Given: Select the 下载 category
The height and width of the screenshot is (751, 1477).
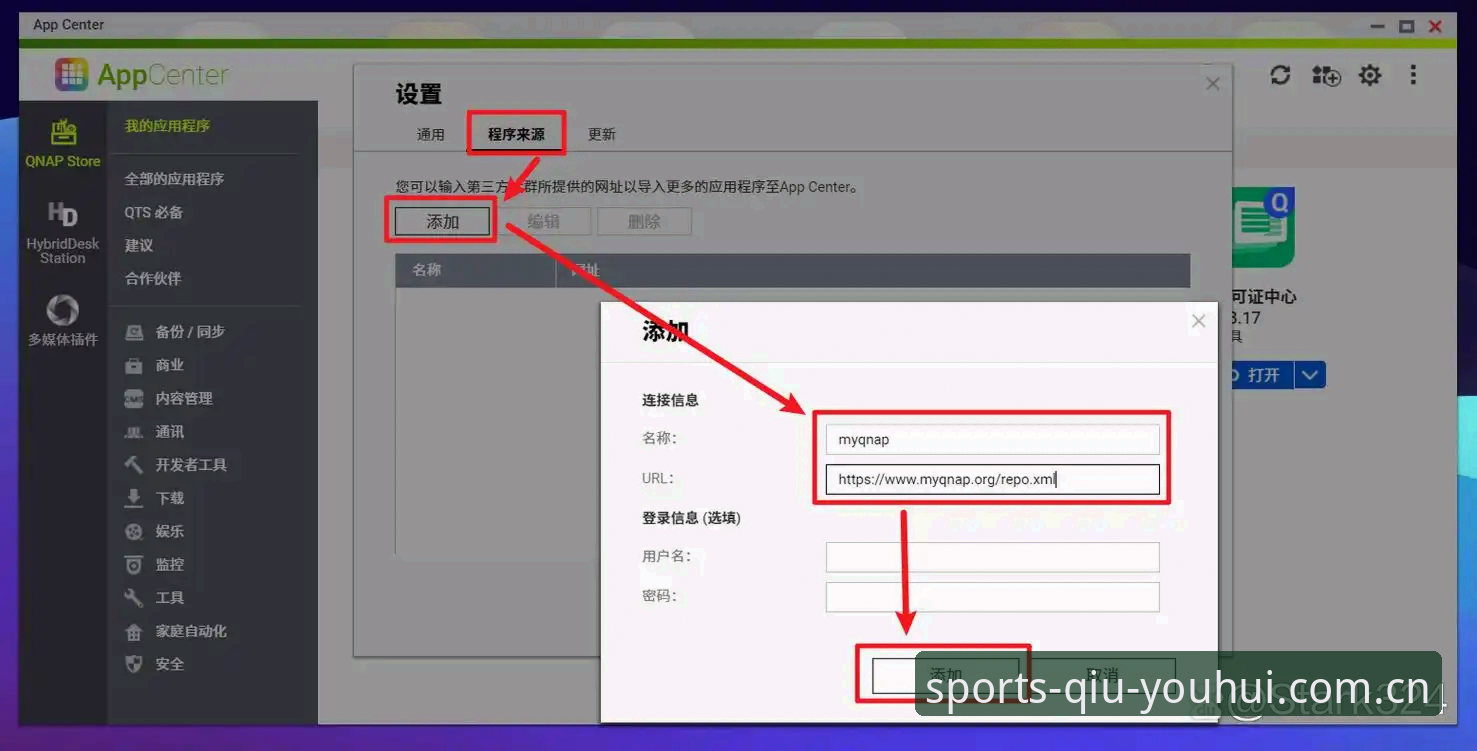Looking at the screenshot, I should coord(155,498).
